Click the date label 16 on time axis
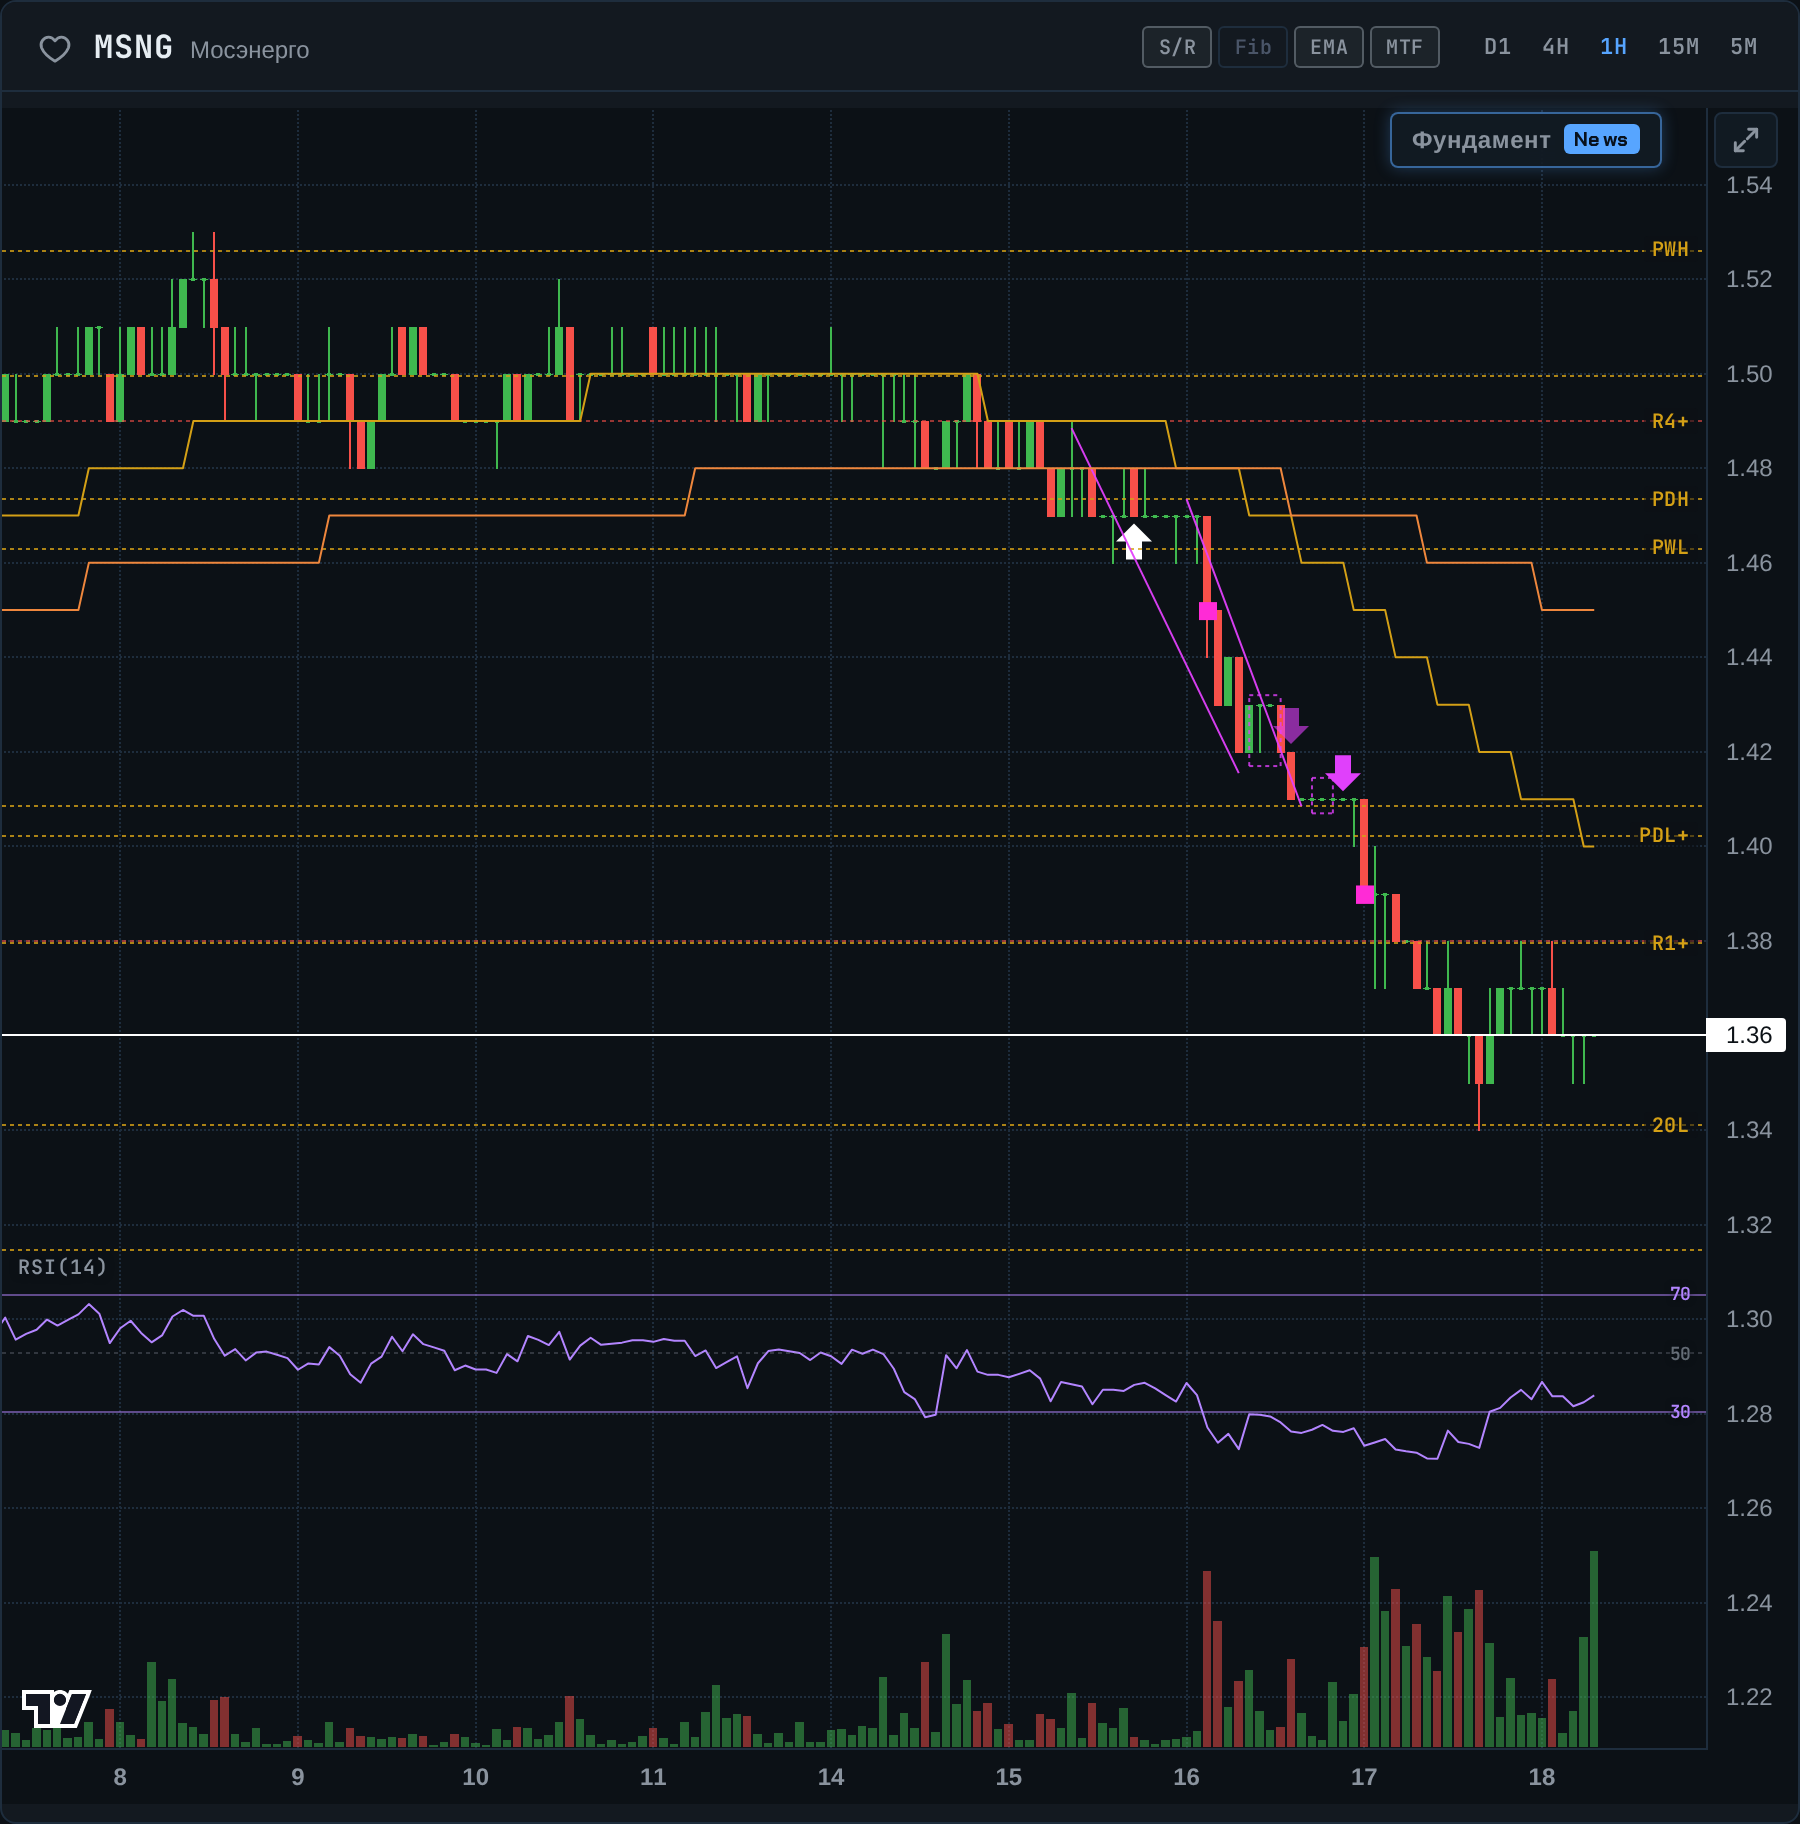 (1186, 1777)
